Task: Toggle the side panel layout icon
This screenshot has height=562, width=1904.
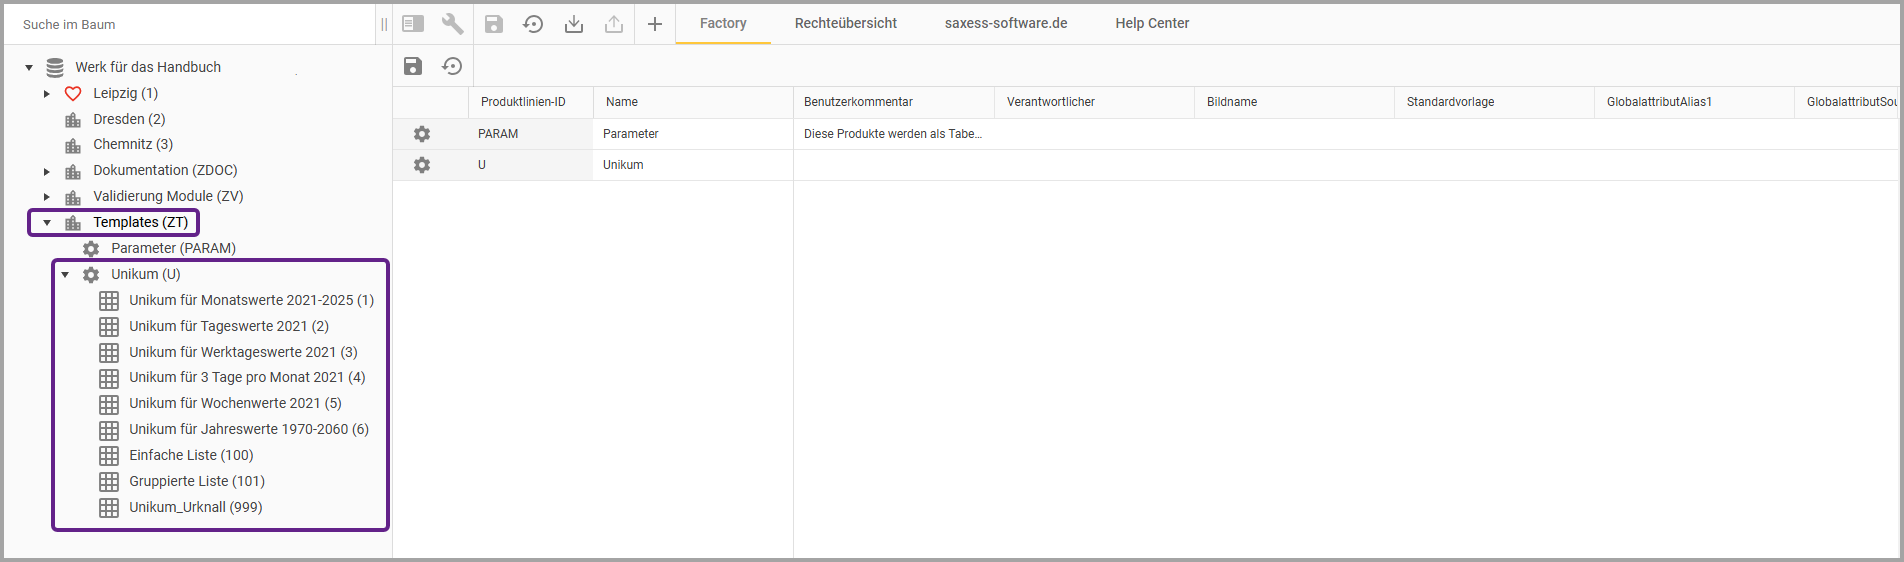Action: (413, 24)
